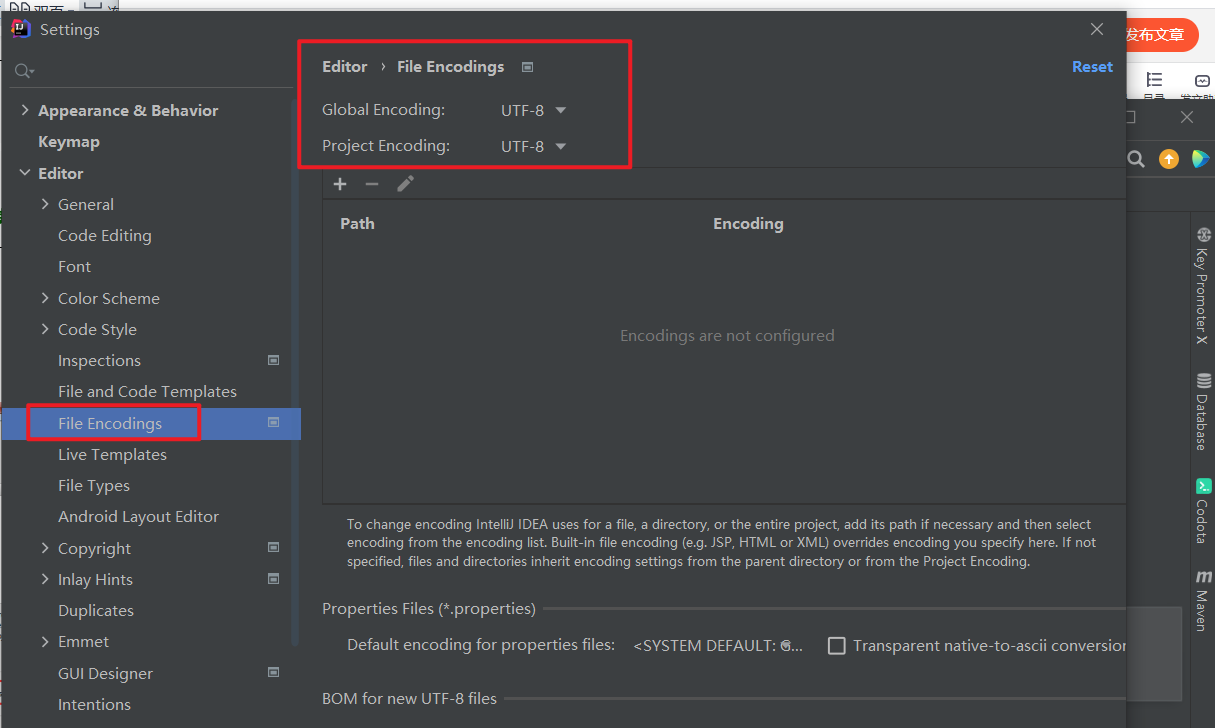
Task: Click the Encoding column header
Action: pyautogui.click(x=748, y=224)
